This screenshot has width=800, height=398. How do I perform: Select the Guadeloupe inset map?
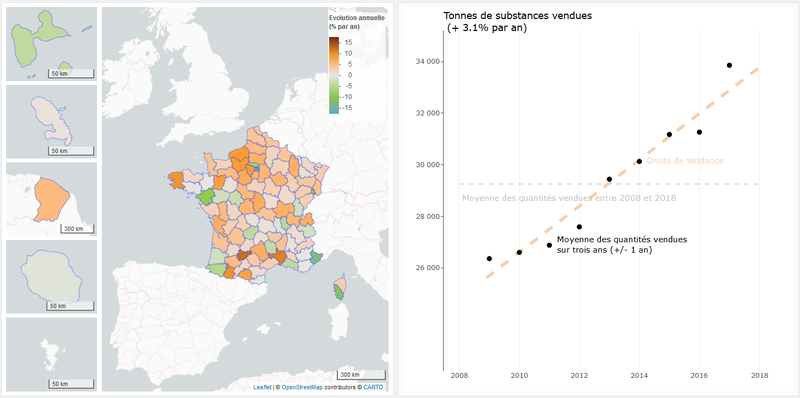tap(52, 44)
